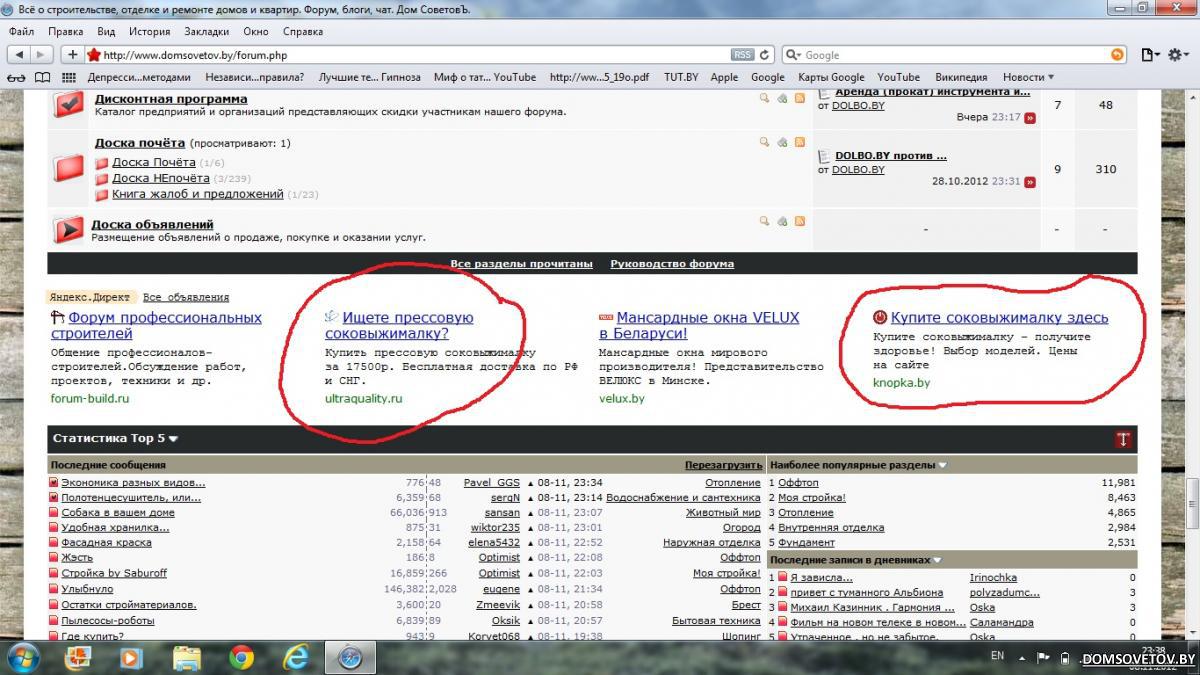Click the red collapse icon on statistics bar
The width and height of the screenshot is (1200, 675).
1123,439
